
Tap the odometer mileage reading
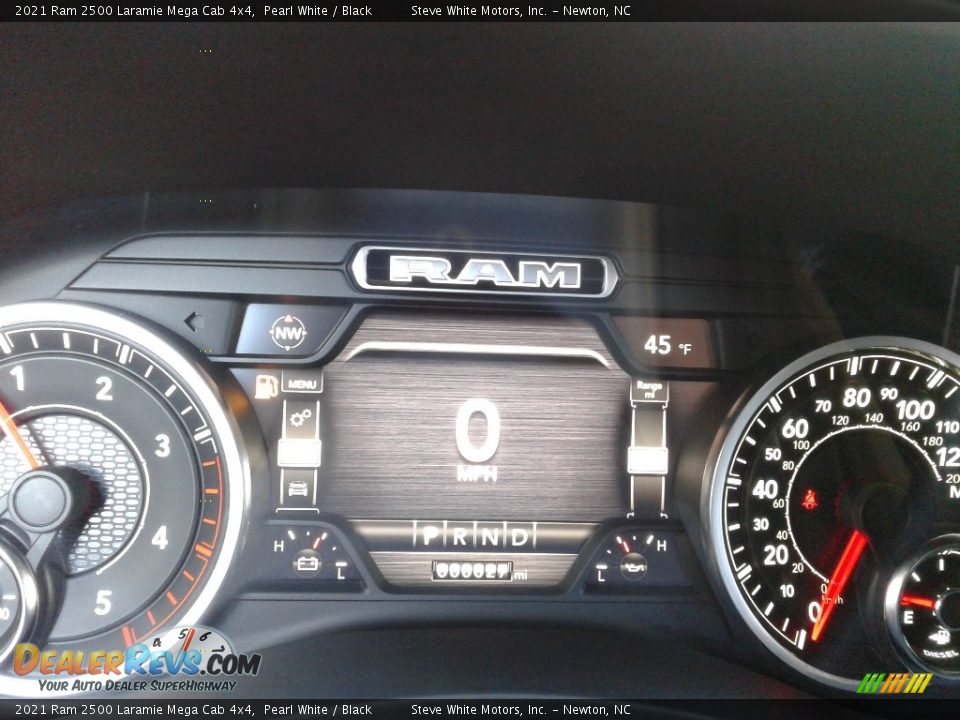click(x=479, y=571)
